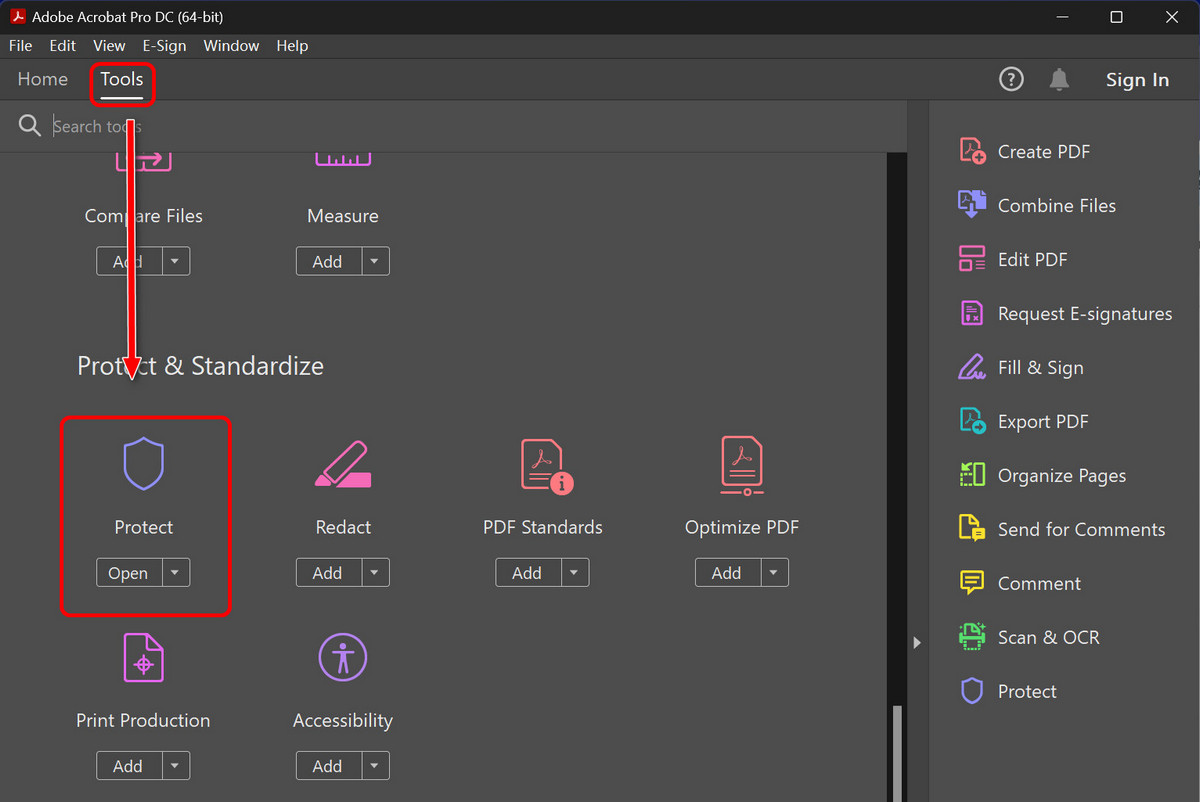Switch to the Home tab

[x=42, y=79]
